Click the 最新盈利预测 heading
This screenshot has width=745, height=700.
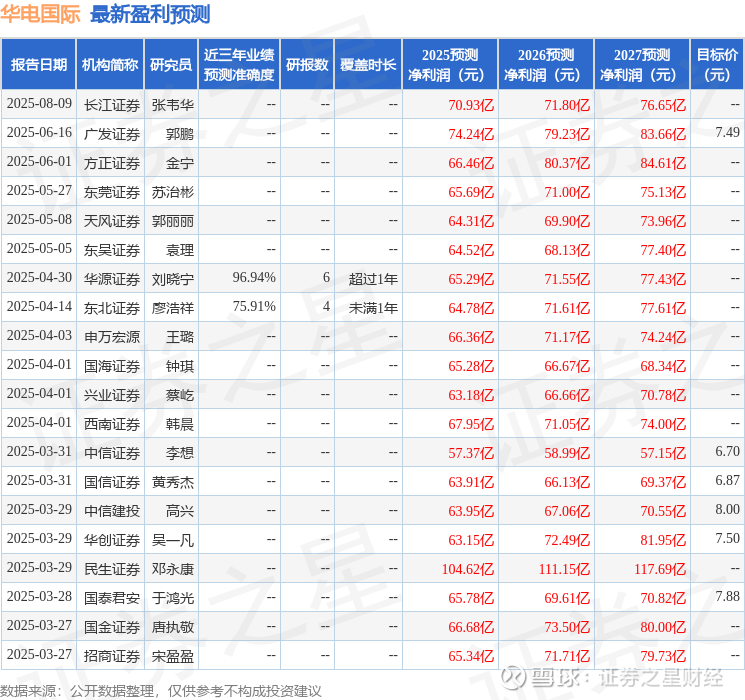click(150, 14)
